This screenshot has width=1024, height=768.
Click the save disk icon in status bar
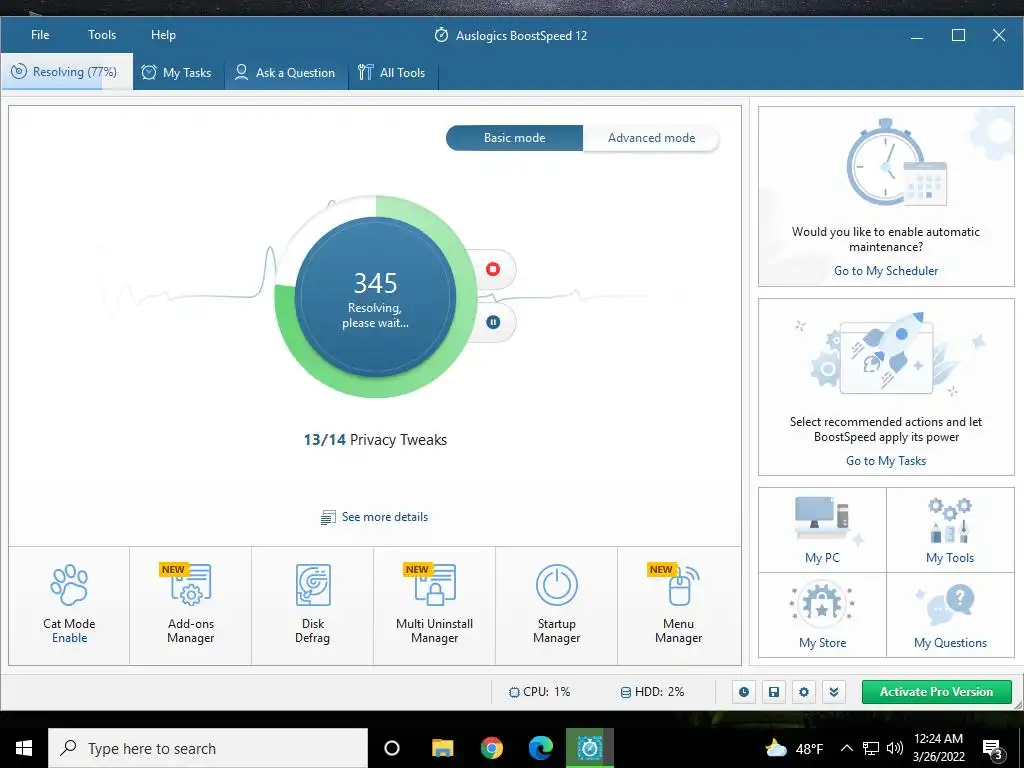[774, 692]
